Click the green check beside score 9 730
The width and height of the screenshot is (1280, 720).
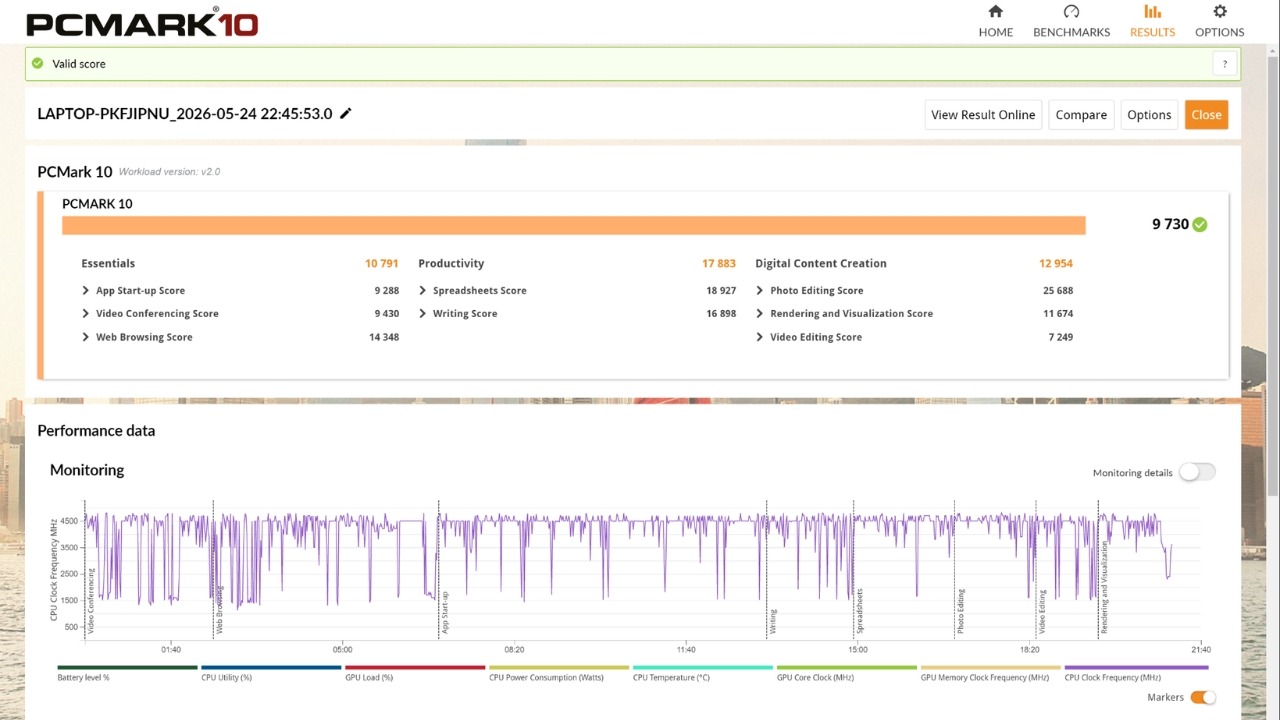[x=1200, y=224]
